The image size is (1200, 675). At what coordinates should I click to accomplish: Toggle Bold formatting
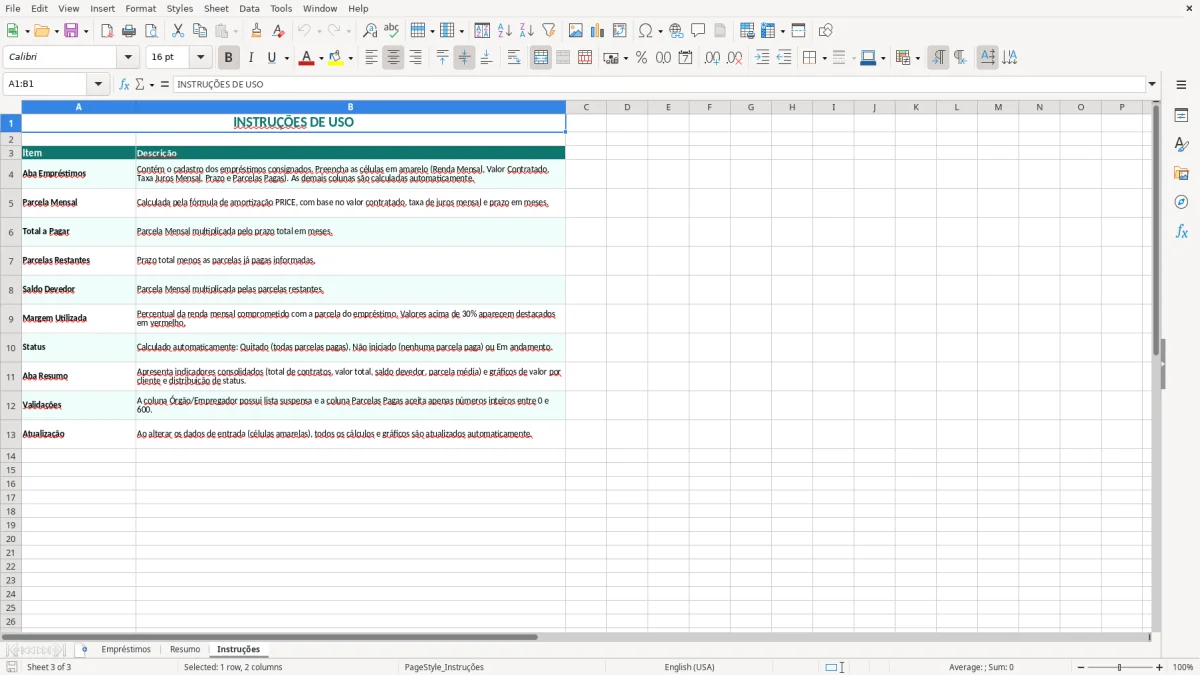(228, 58)
